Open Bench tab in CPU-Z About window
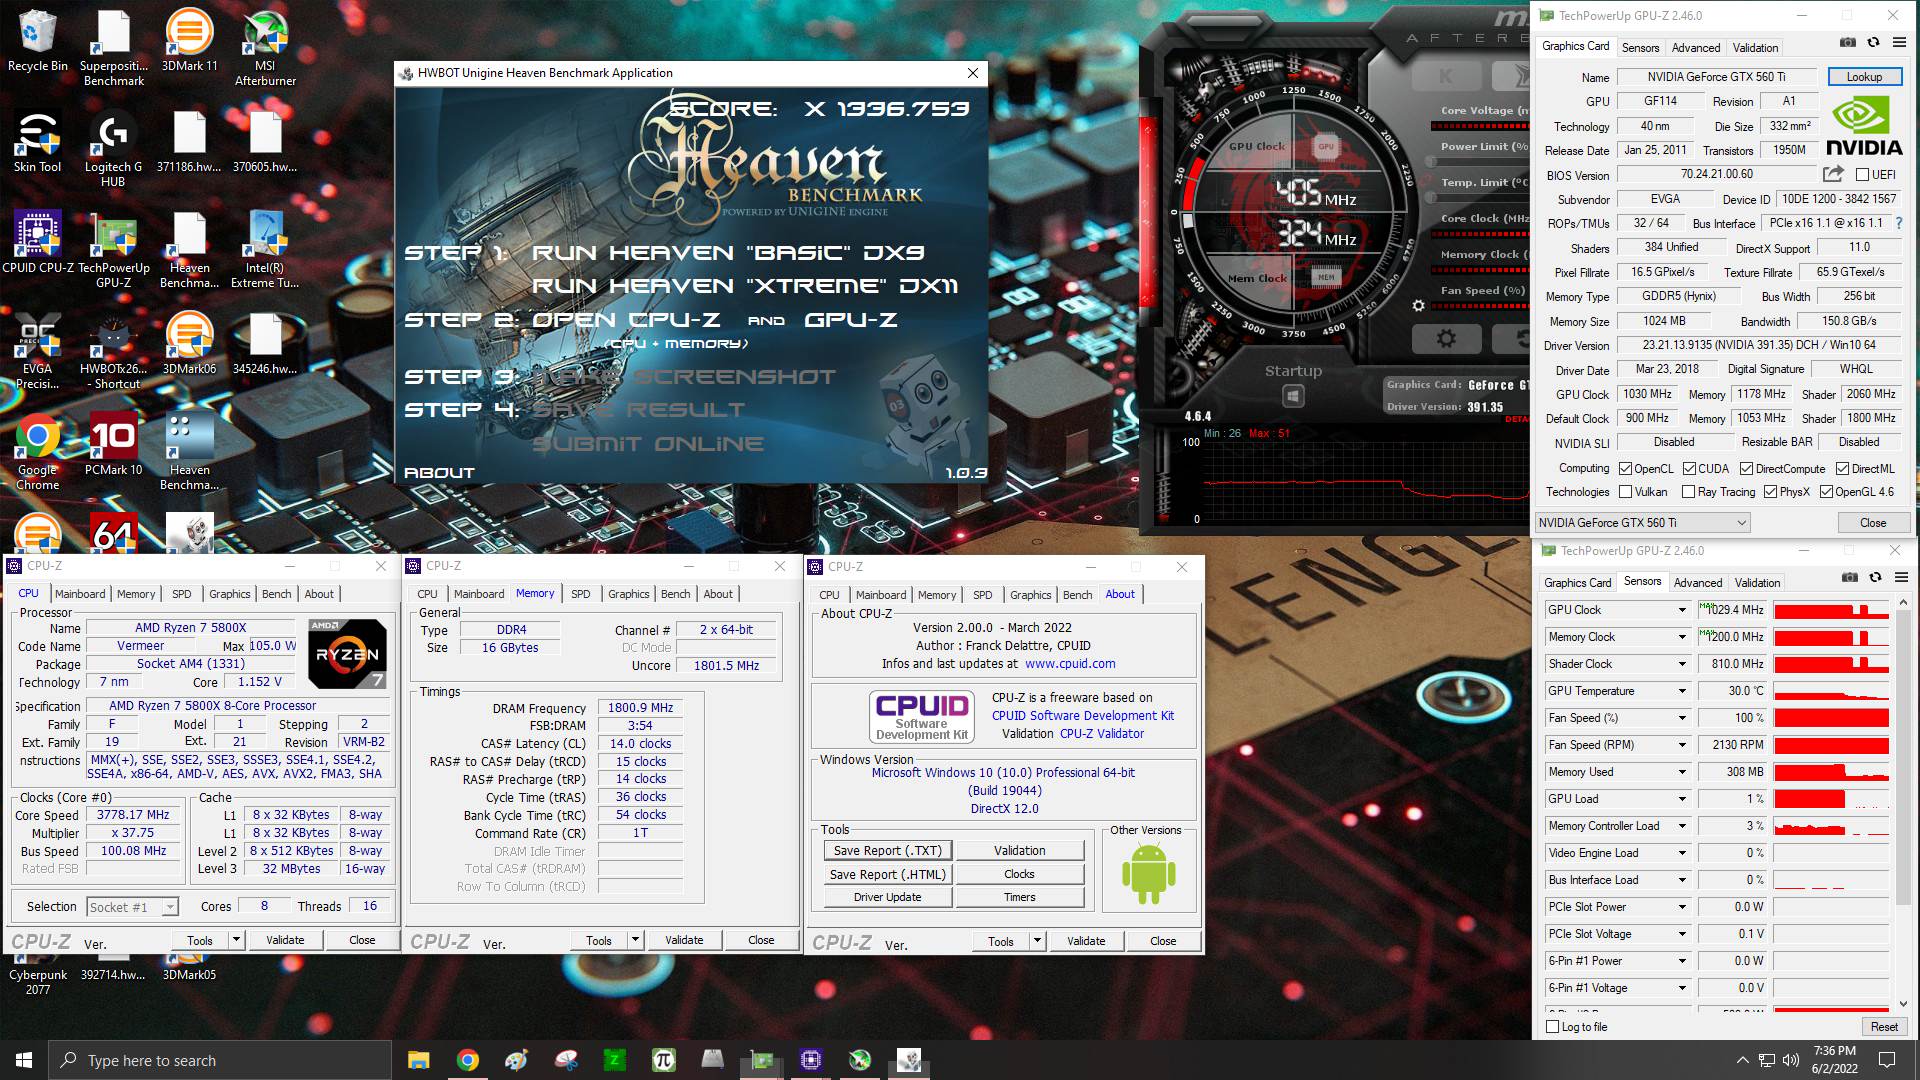This screenshot has width=1920, height=1080. click(1077, 595)
